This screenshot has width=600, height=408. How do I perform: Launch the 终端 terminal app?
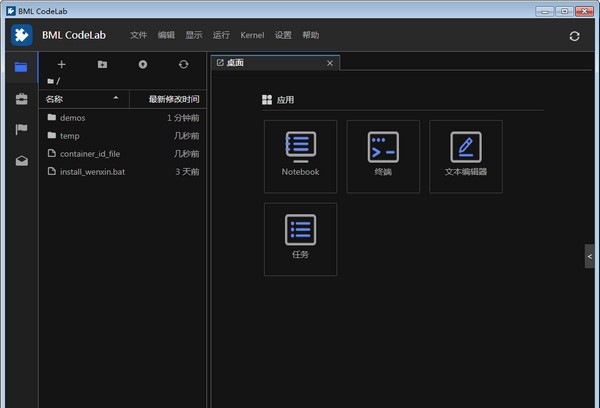click(x=383, y=157)
